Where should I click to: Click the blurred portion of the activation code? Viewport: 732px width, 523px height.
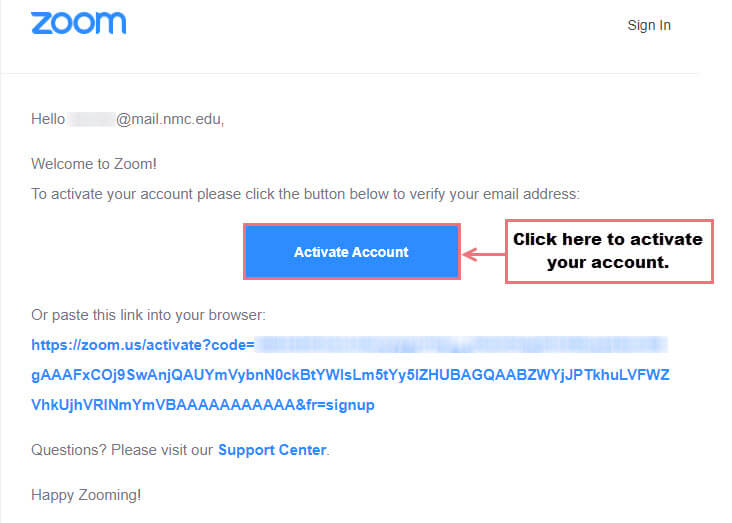coord(462,345)
